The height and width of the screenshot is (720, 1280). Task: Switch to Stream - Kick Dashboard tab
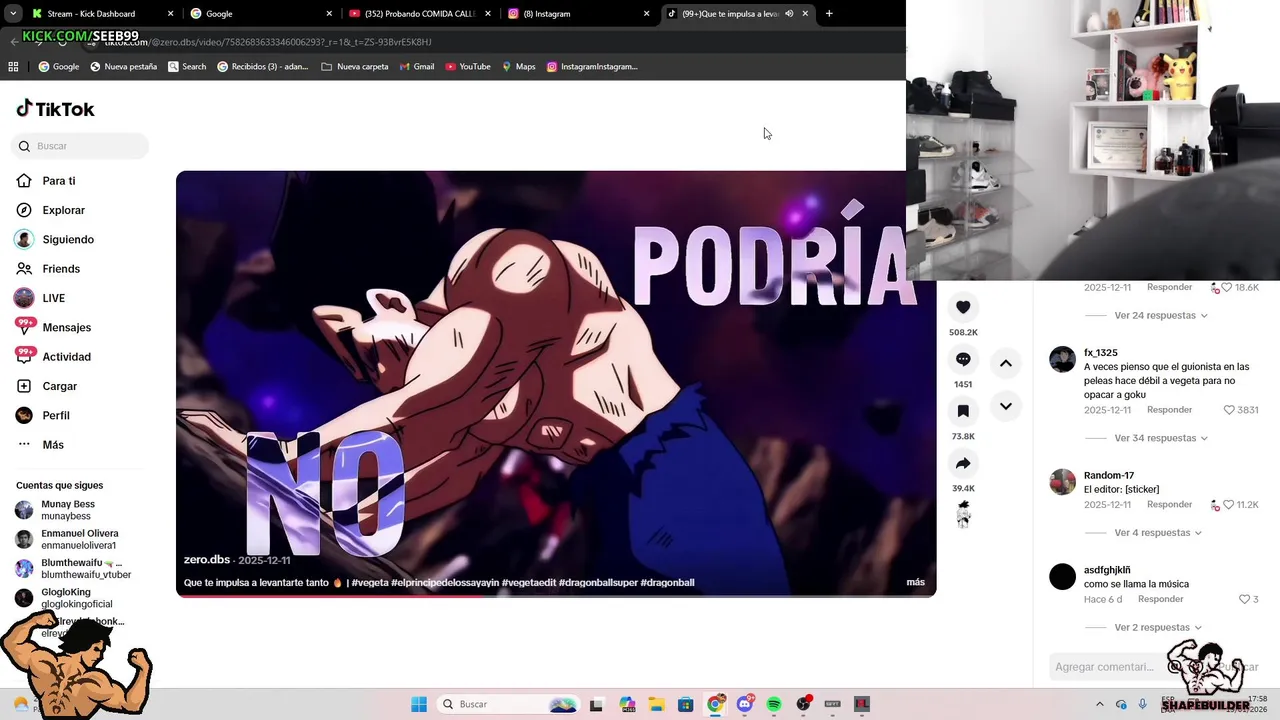coord(103,14)
